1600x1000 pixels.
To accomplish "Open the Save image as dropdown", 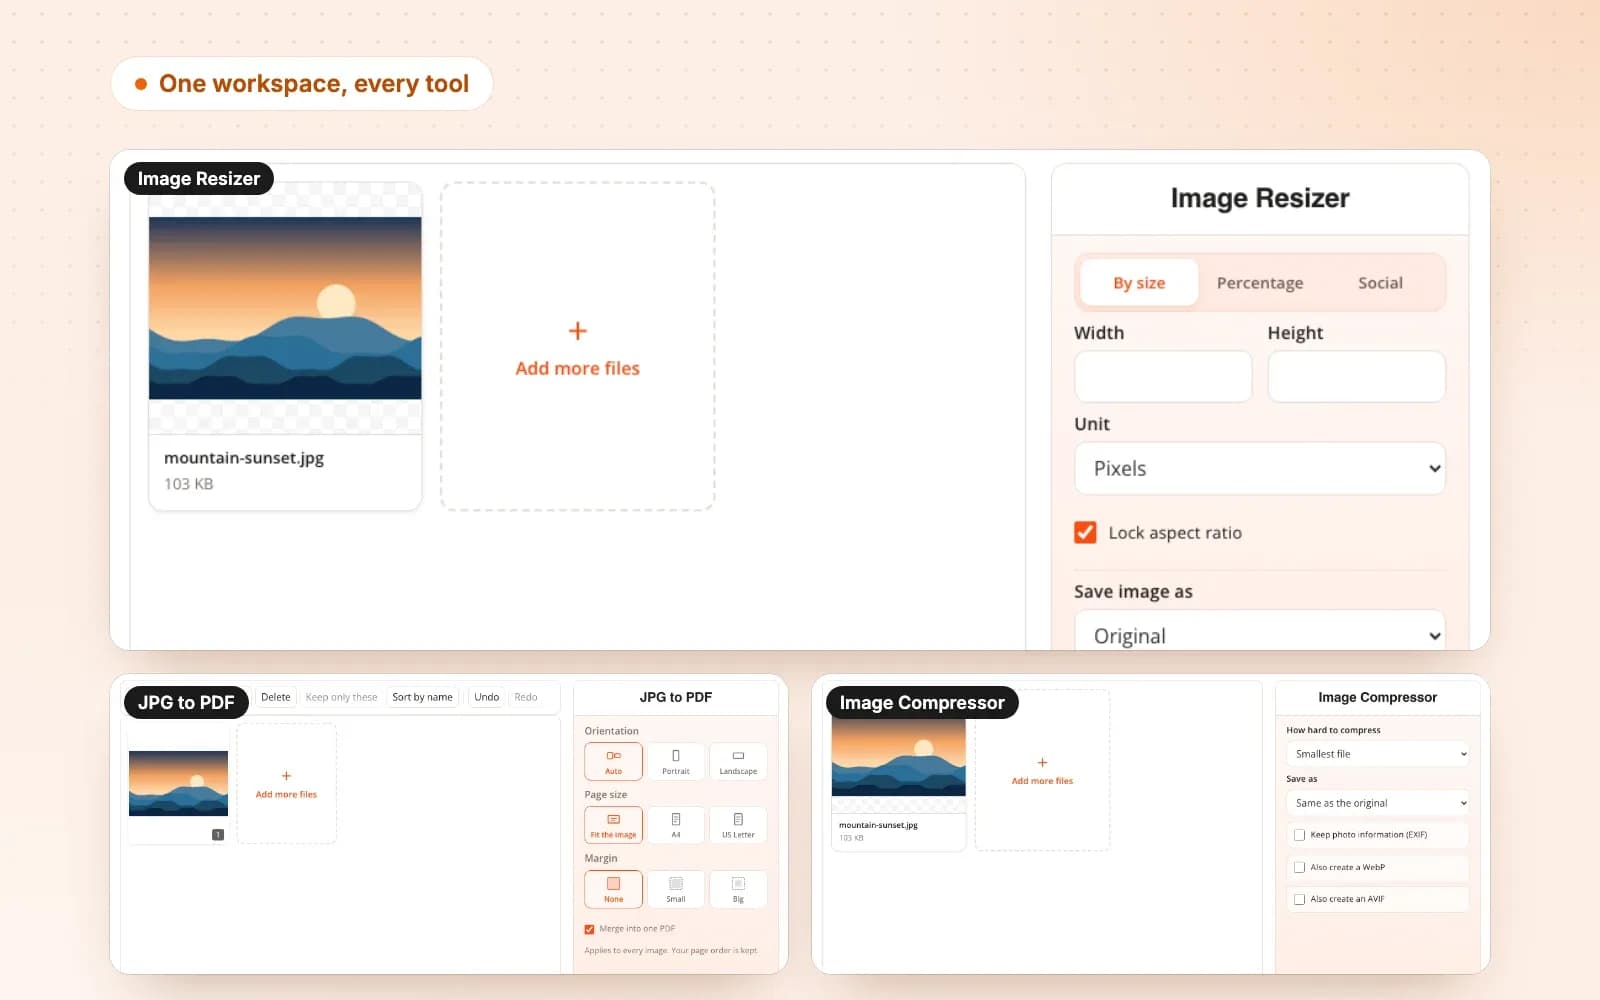I will 1260,632.
